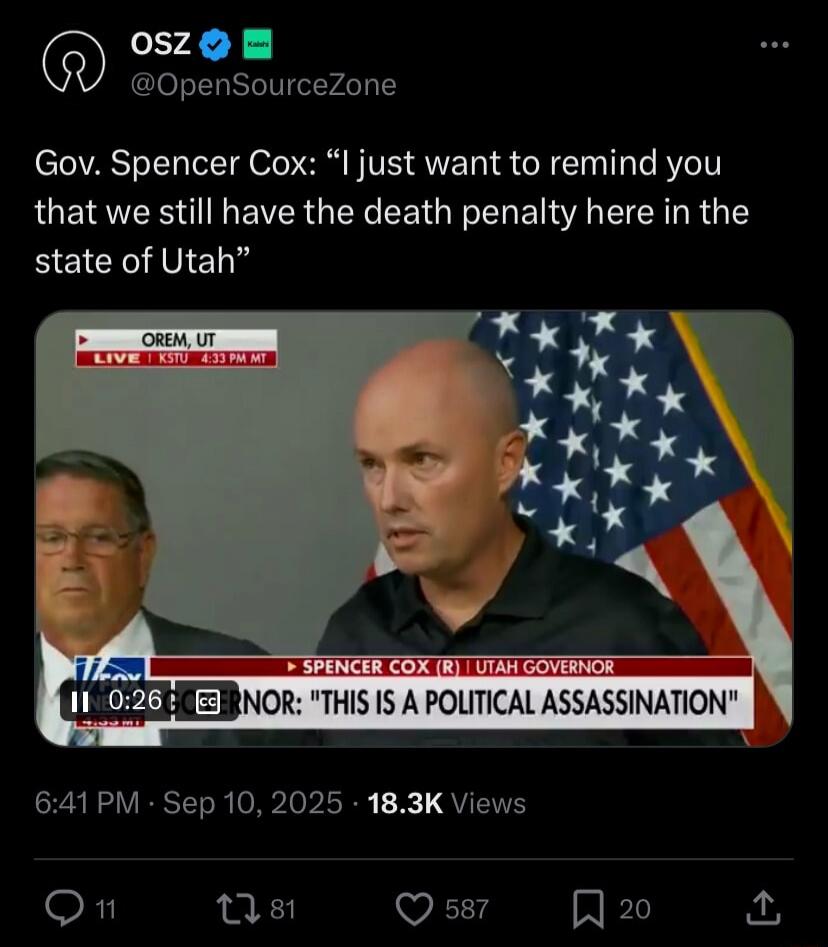The height and width of the screenshot is (947, 828).
Task: Click the 587 likes count
Action: coord(466,909)
